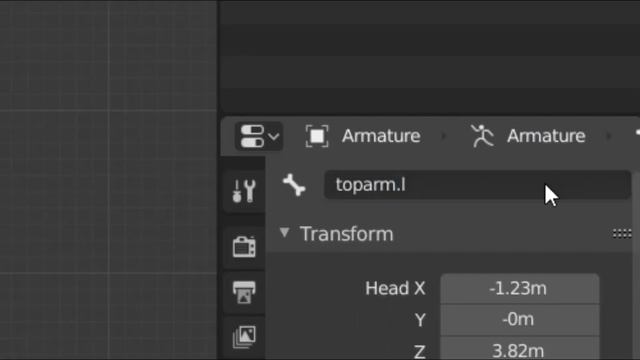Click the Head Z value 3.82m
This screenshot has height=360, width=640.
coord(520,349)
